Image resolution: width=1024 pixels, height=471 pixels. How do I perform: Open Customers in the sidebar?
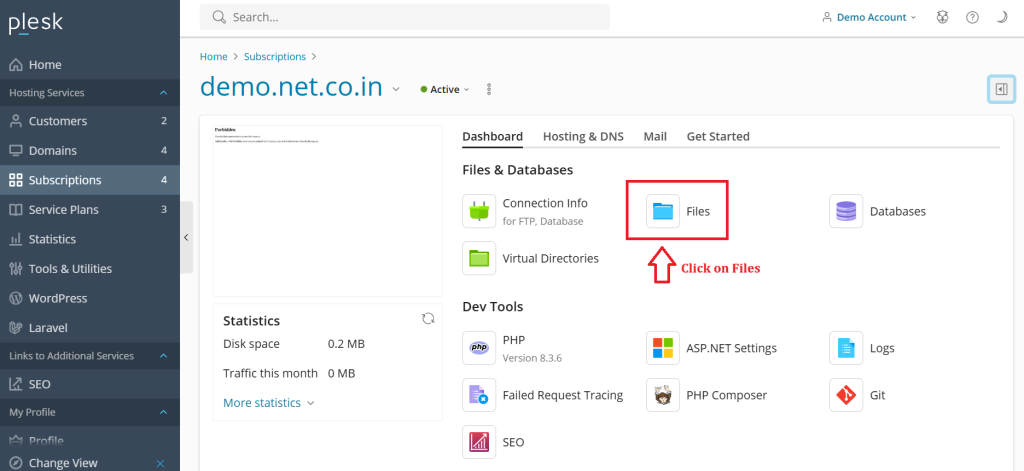89,121
